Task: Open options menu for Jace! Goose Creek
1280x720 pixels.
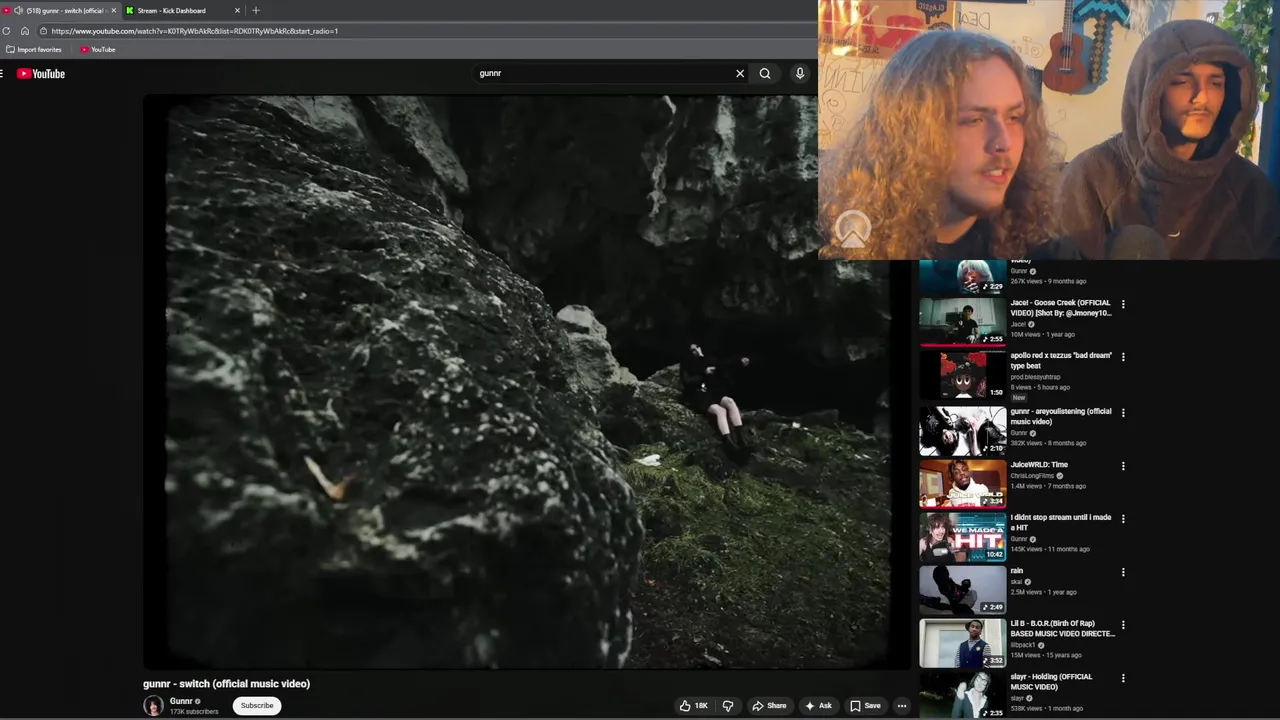Action: click(x=1123, y=304)
